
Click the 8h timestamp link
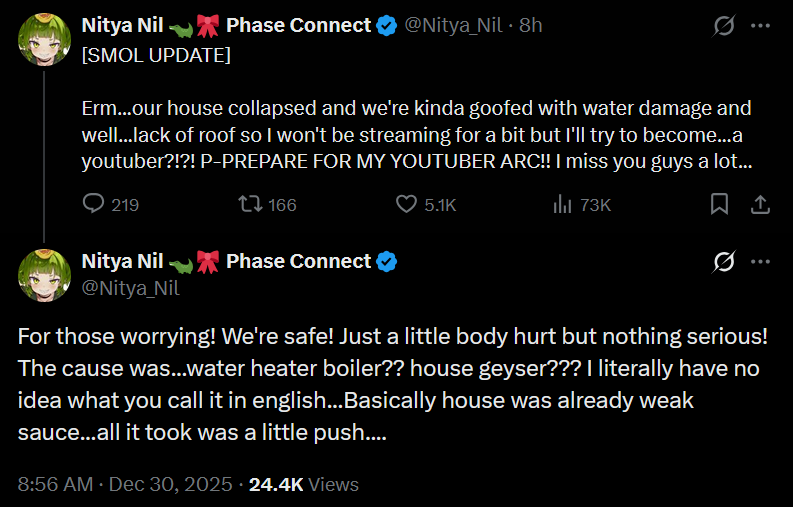[530, 26]
